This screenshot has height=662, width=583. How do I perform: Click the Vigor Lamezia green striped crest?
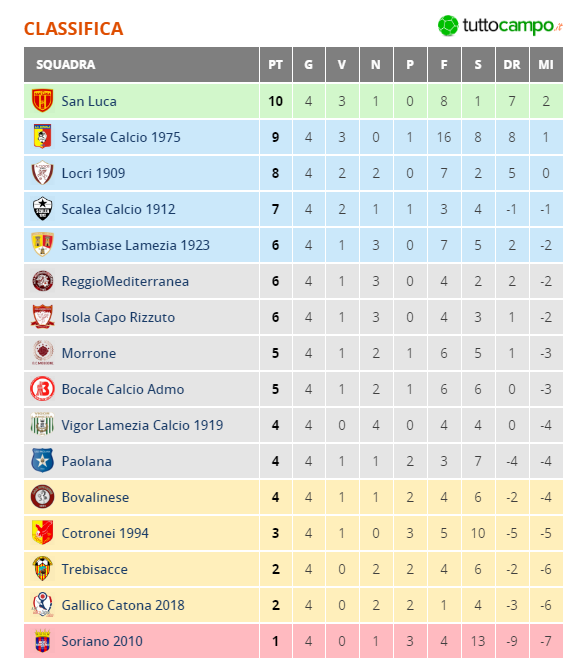tap(43, 425)
